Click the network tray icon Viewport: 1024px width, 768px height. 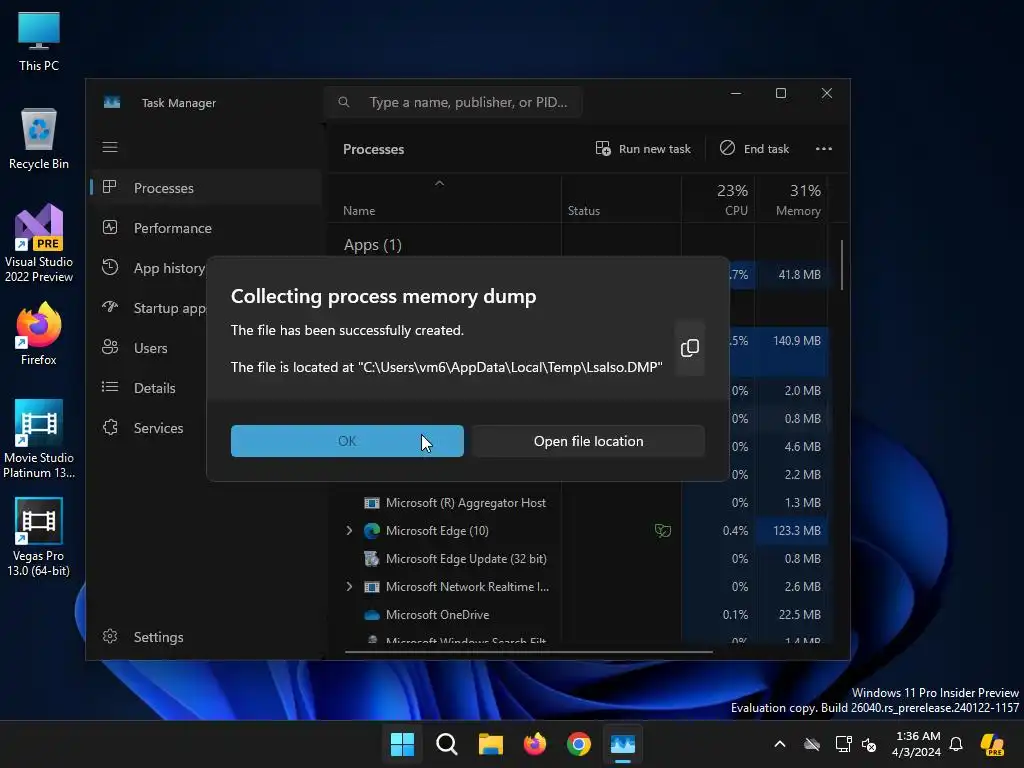click(x=843, y=744)
